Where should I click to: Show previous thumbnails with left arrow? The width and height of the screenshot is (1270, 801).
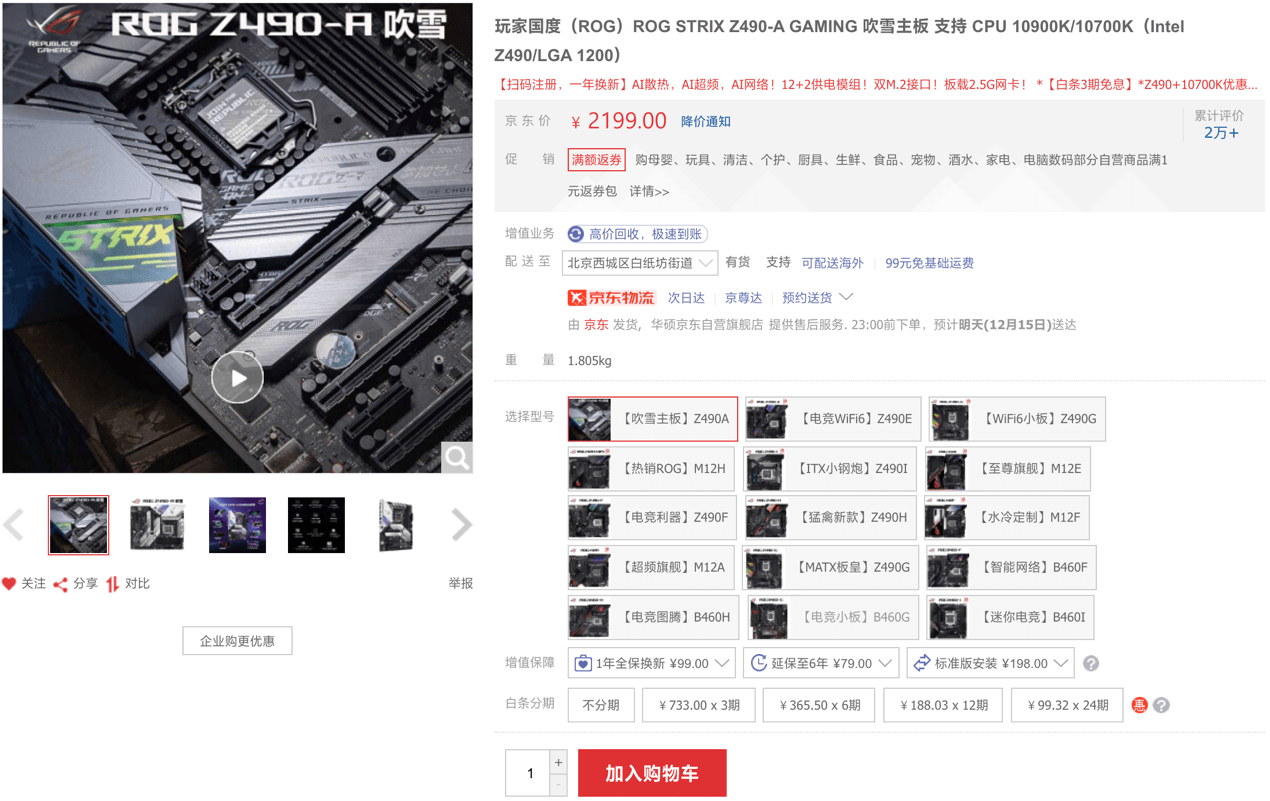pos(14,525)
